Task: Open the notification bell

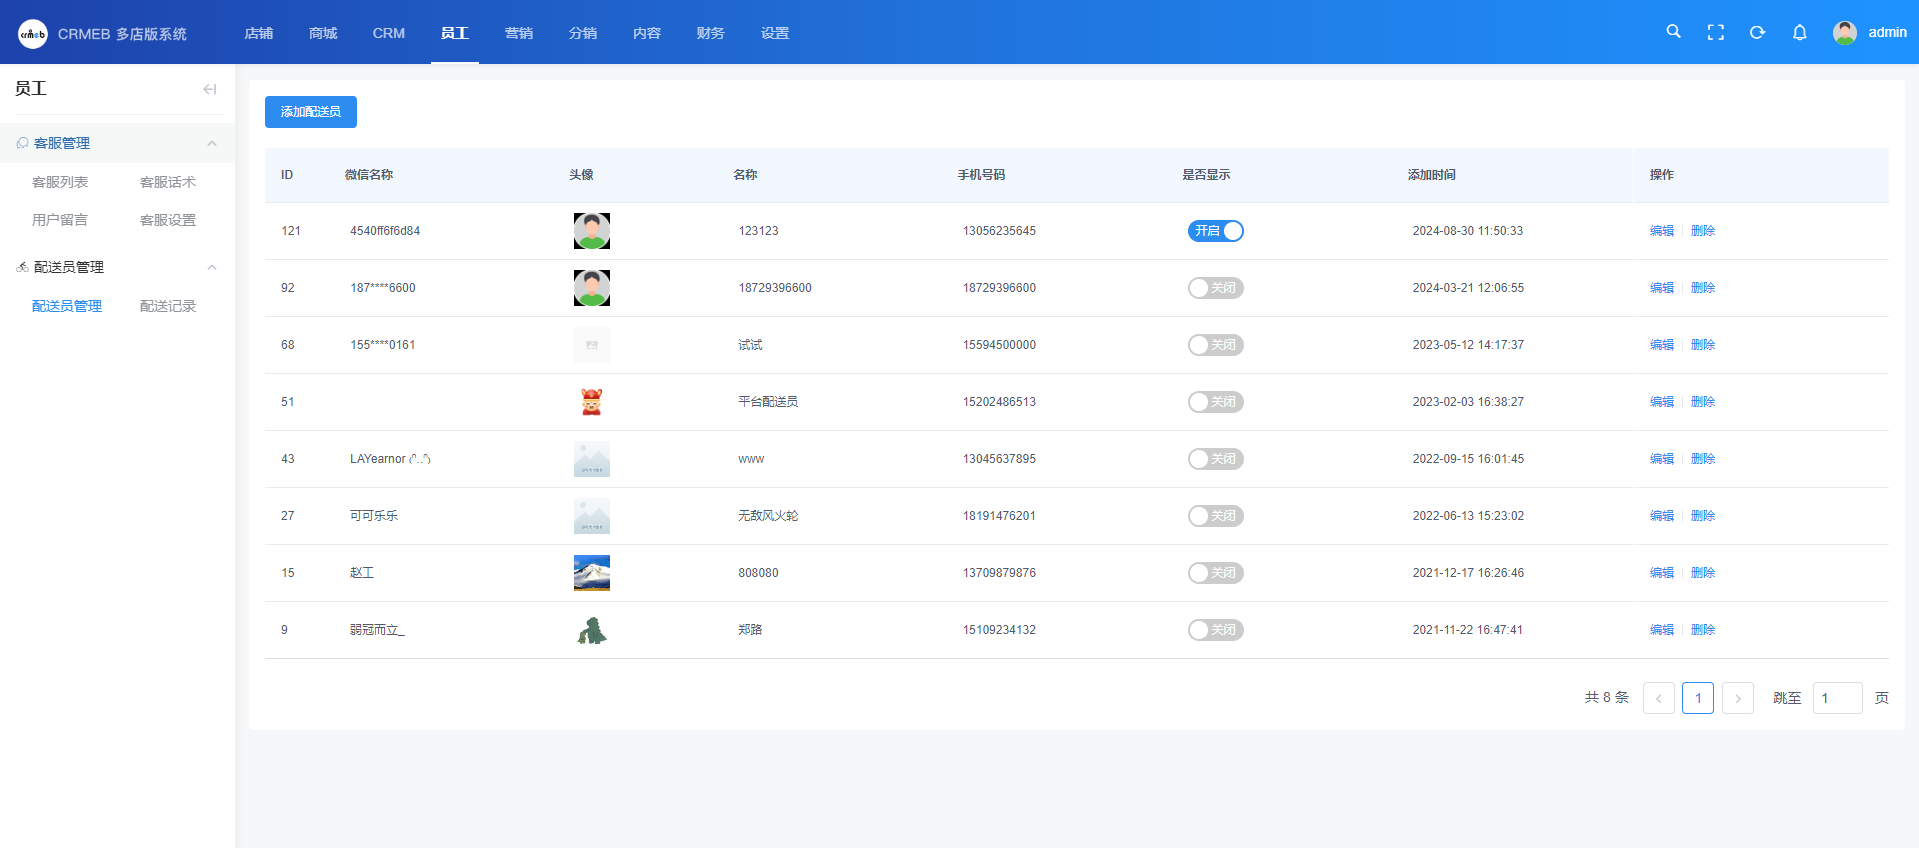Action: (x=1799, y=32)
